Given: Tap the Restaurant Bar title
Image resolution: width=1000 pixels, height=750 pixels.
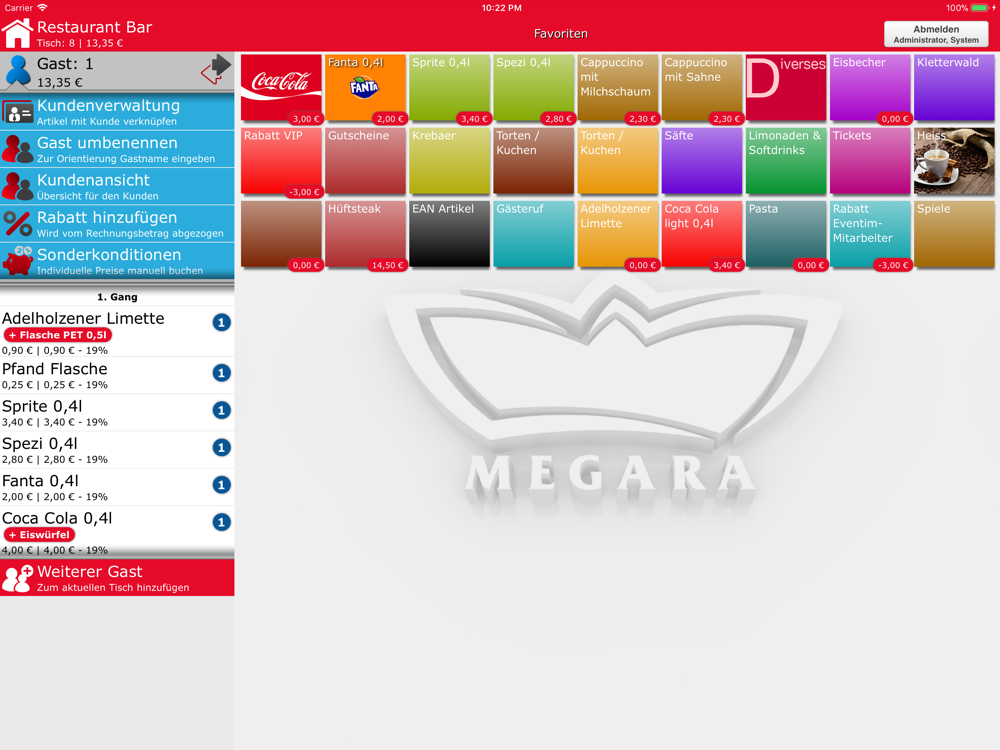Looking at the screenshot, I should (94, 27).
